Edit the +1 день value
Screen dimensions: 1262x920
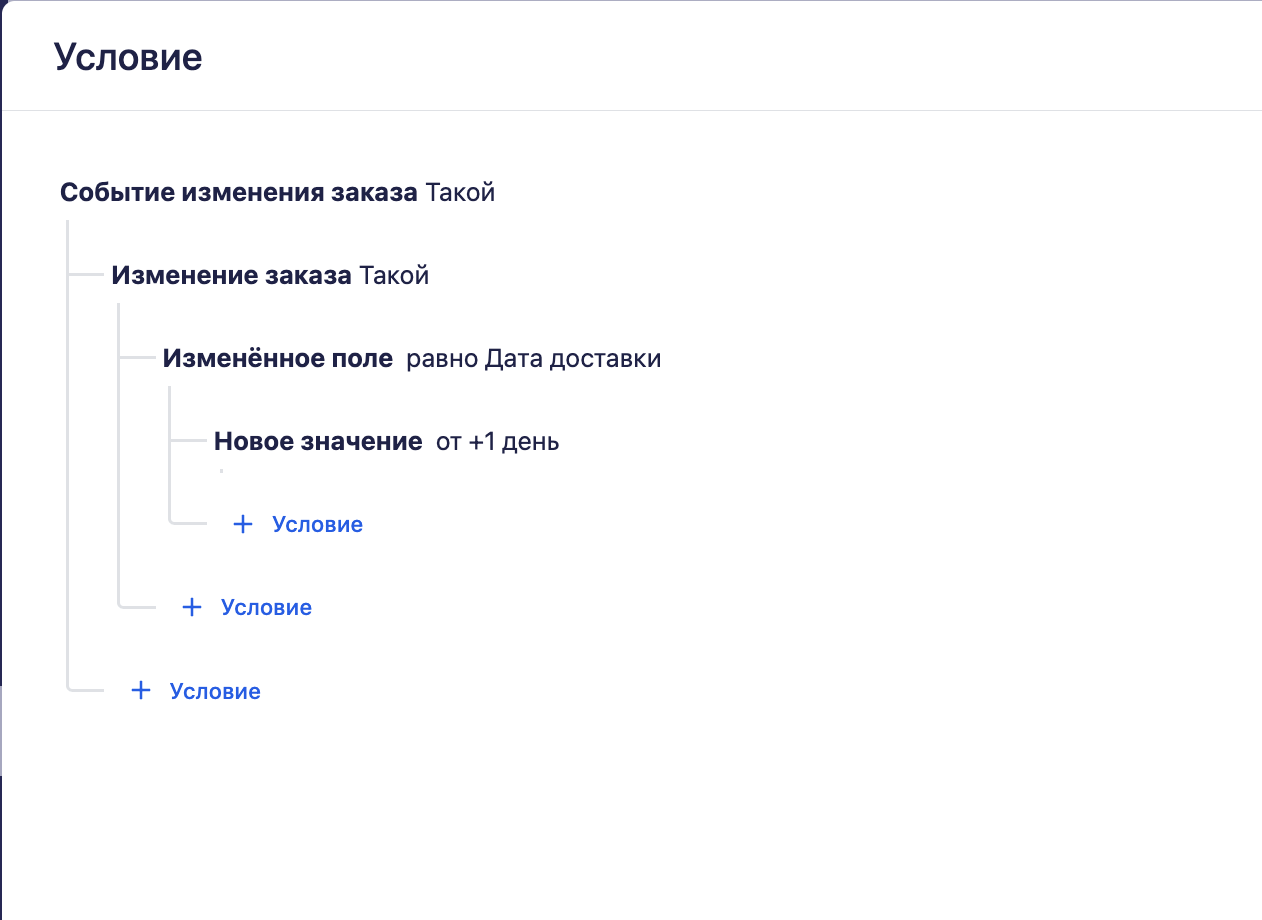tap(513, 441)
